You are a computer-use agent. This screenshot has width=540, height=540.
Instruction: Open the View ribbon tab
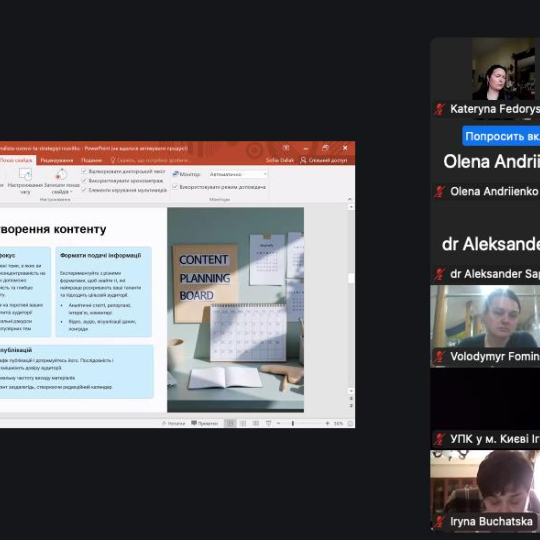(x=91, y=160)
